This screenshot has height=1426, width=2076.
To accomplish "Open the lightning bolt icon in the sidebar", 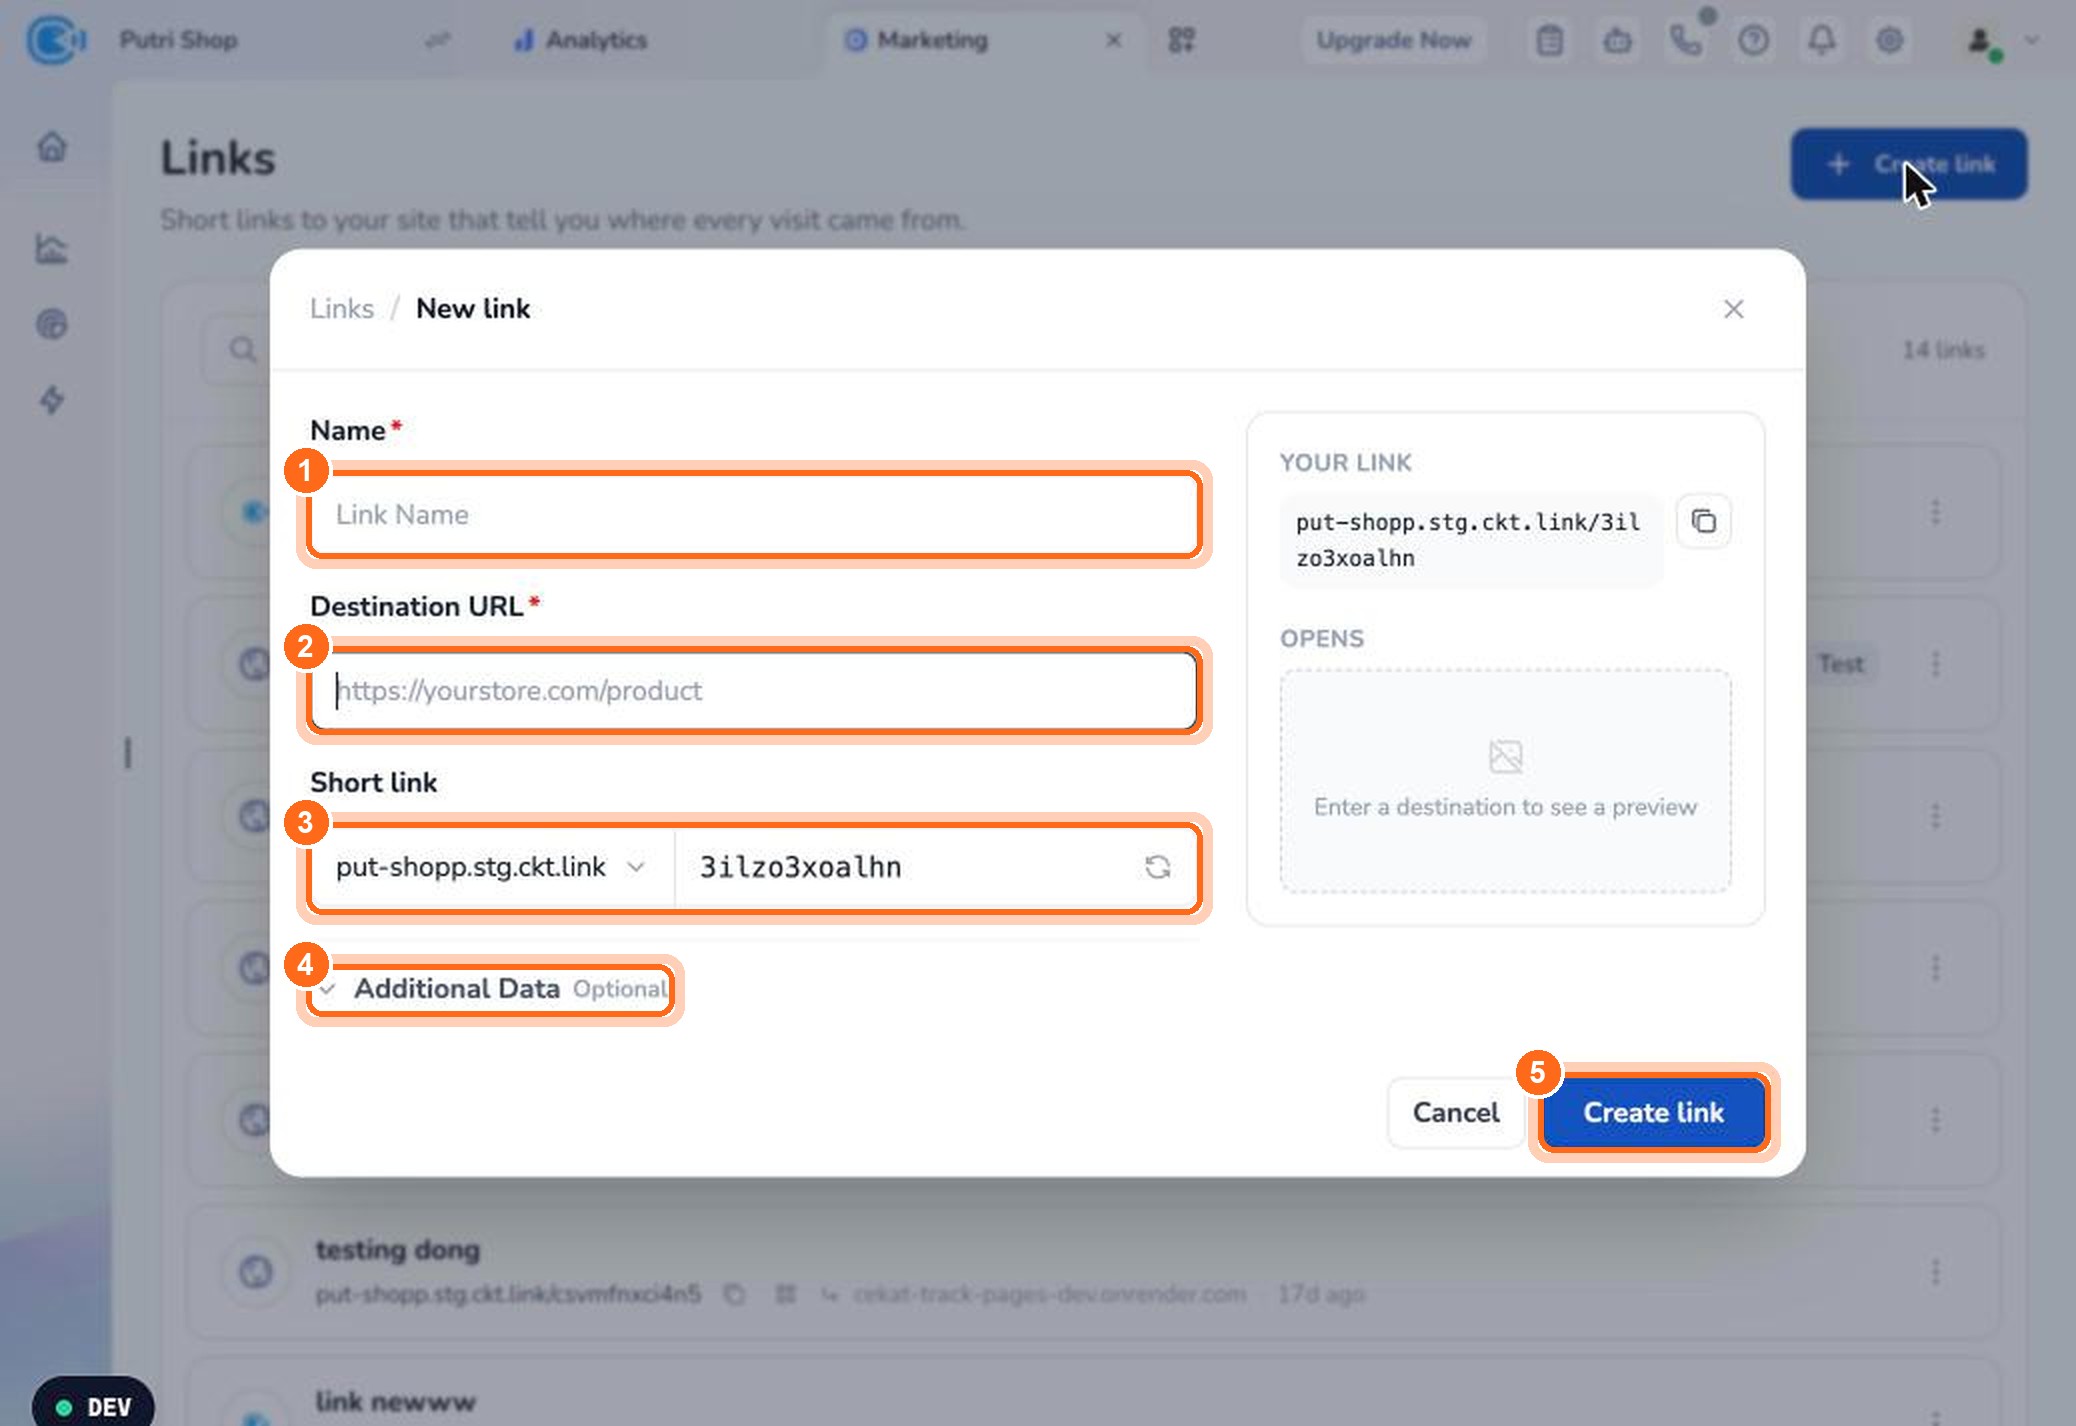I will coord(52,400).
